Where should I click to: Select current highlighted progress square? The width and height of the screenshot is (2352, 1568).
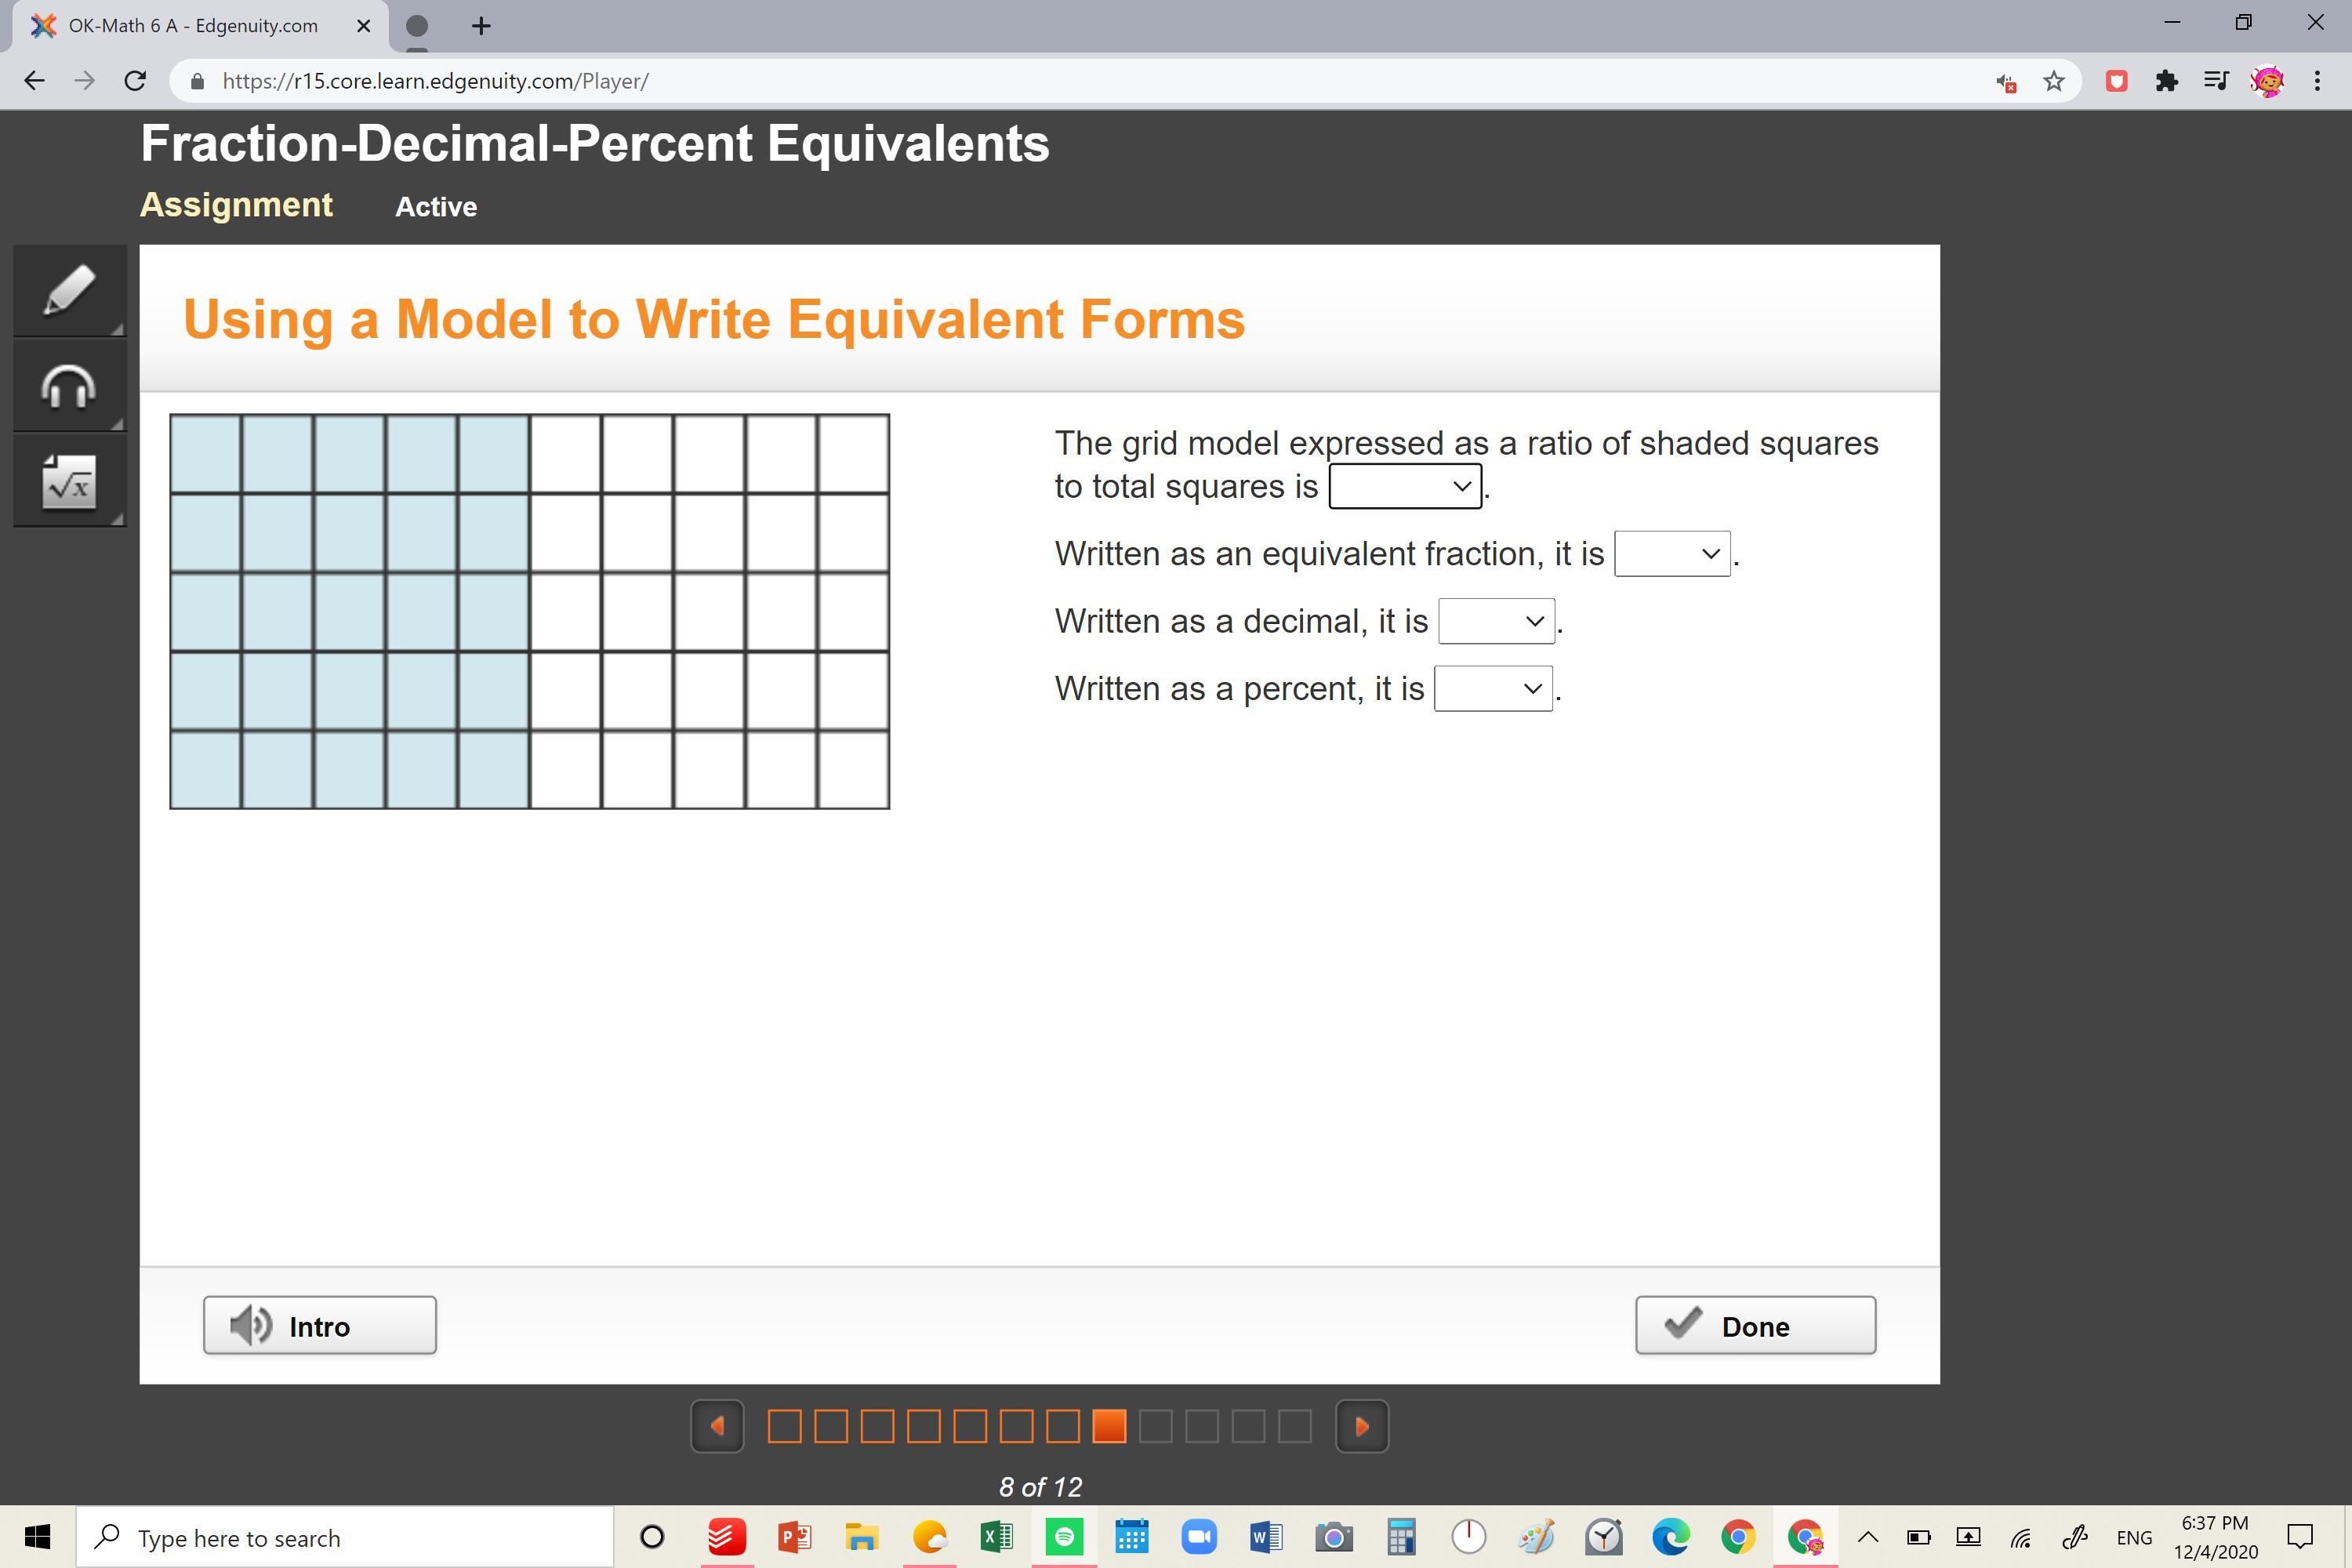pos(1109,1426)
